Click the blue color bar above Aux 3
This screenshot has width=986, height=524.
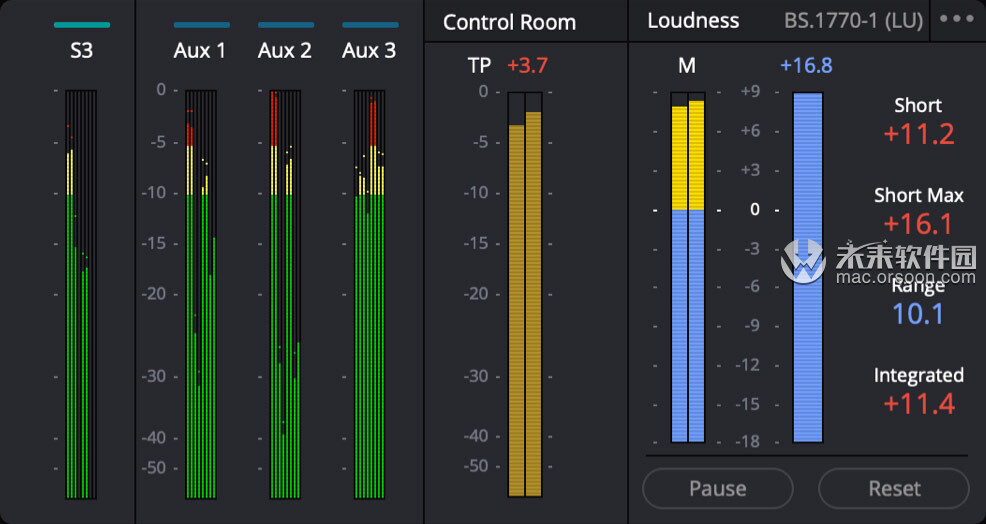point(370,25)
